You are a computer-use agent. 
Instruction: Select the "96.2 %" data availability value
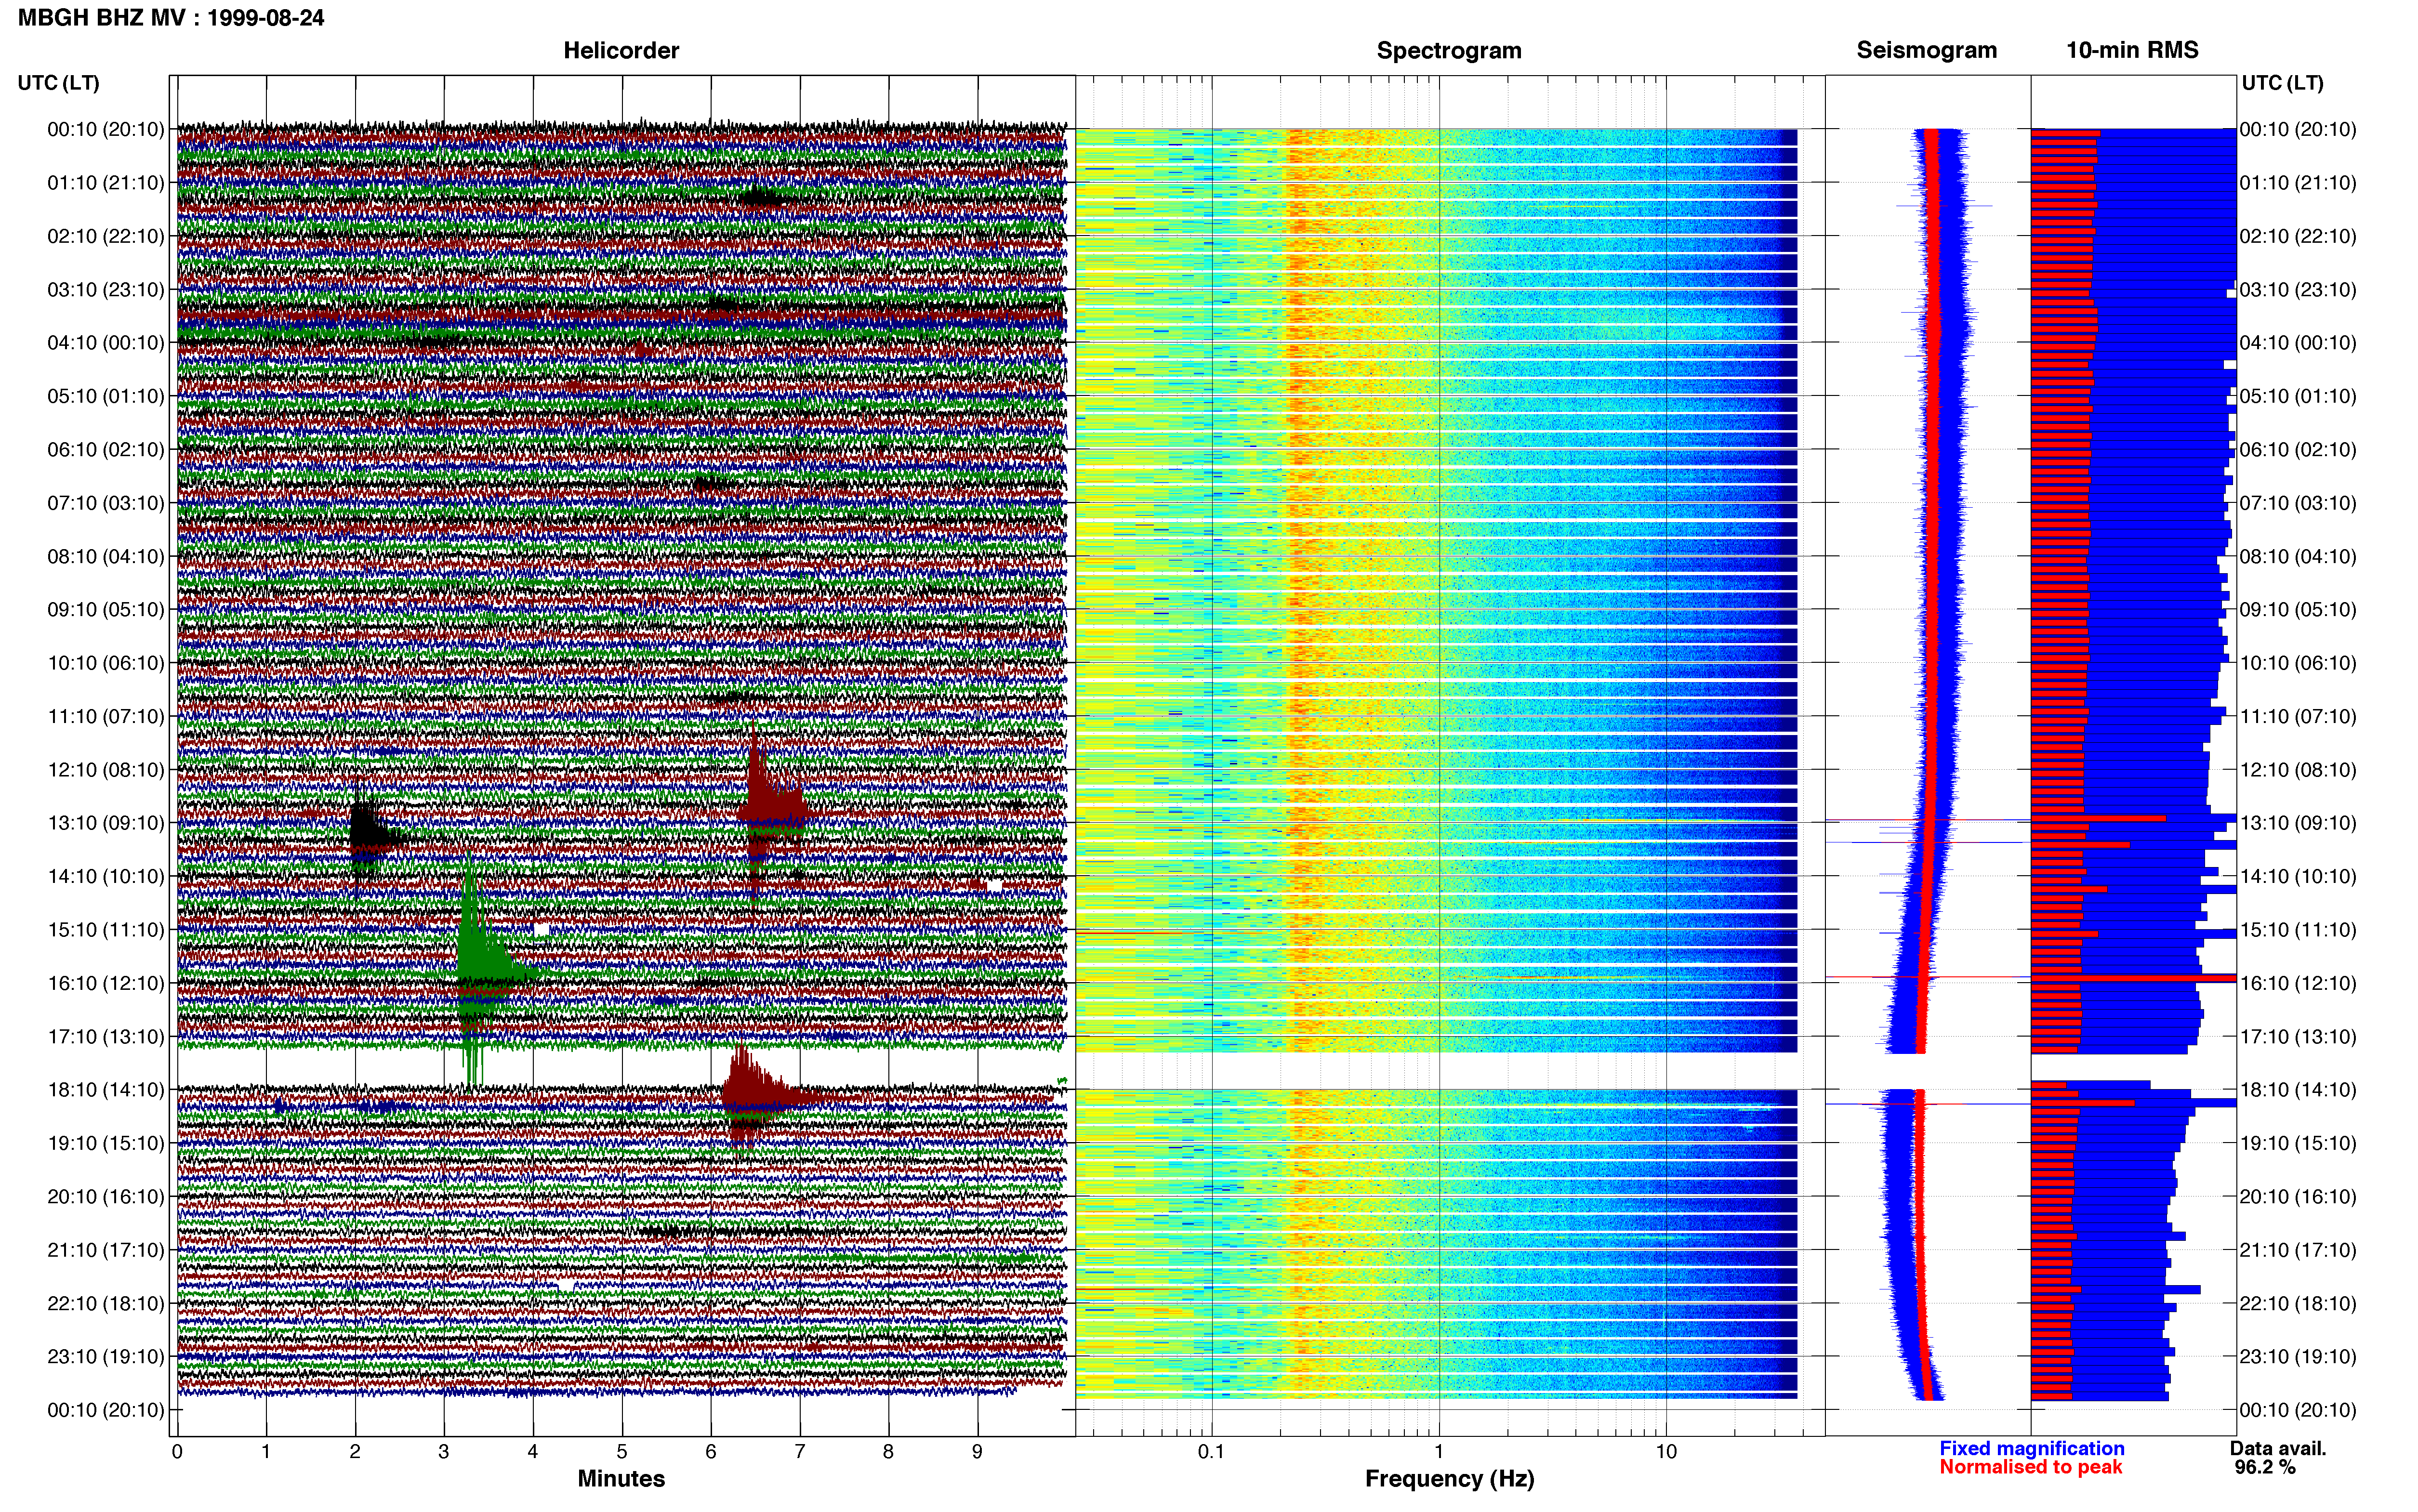pos(2265,1467)
